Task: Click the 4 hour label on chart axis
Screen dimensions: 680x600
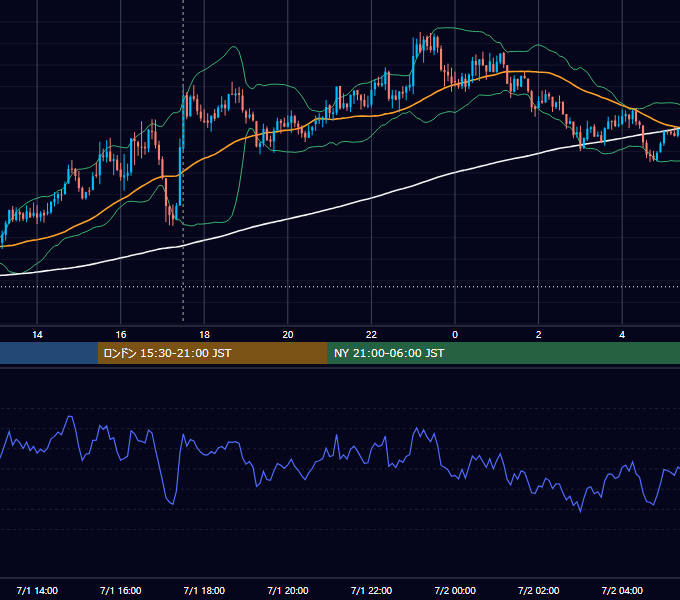Action: [x=622, y=335]
